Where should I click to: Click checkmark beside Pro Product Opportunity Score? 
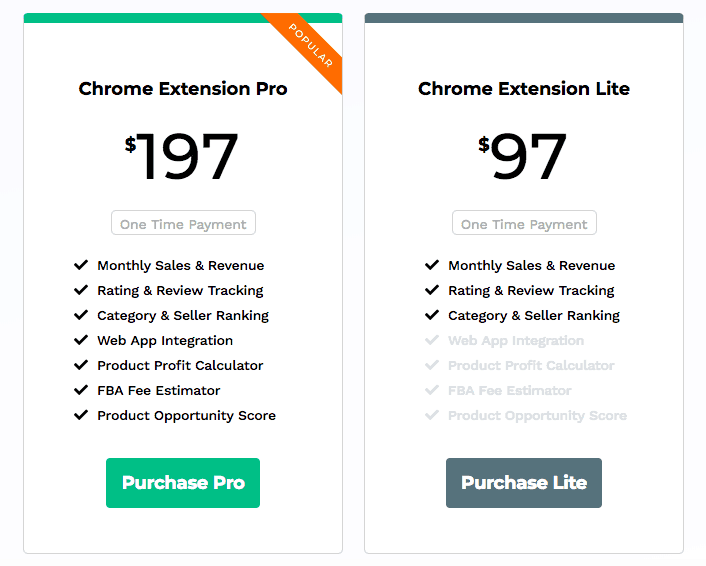(x=81, y=415)
